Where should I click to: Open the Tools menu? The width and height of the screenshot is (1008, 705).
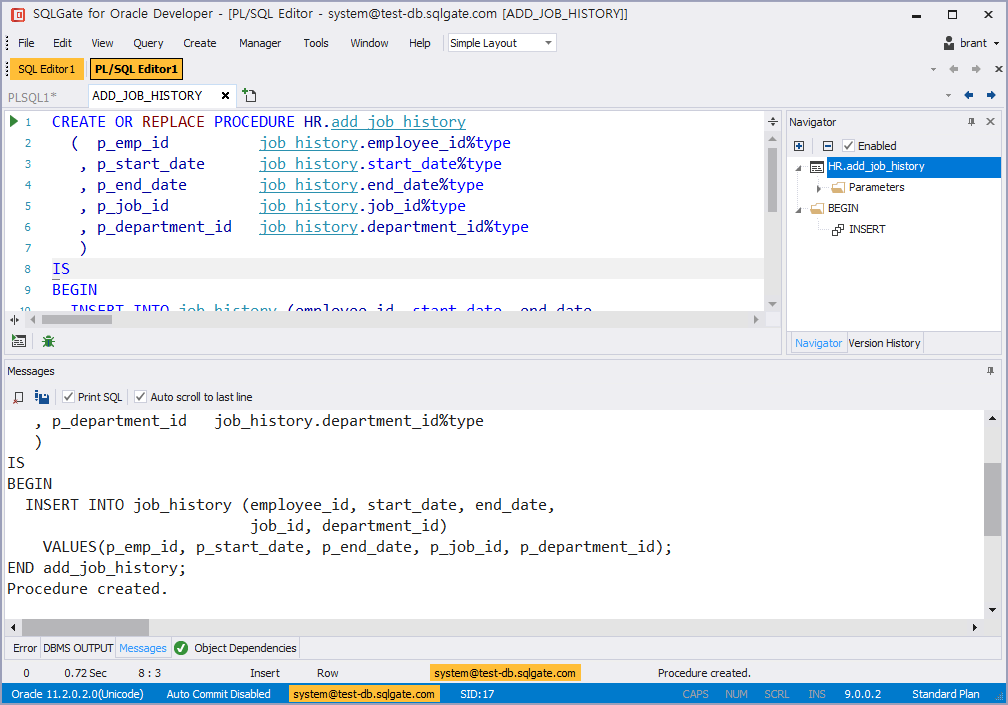click(x=316, y=43)
